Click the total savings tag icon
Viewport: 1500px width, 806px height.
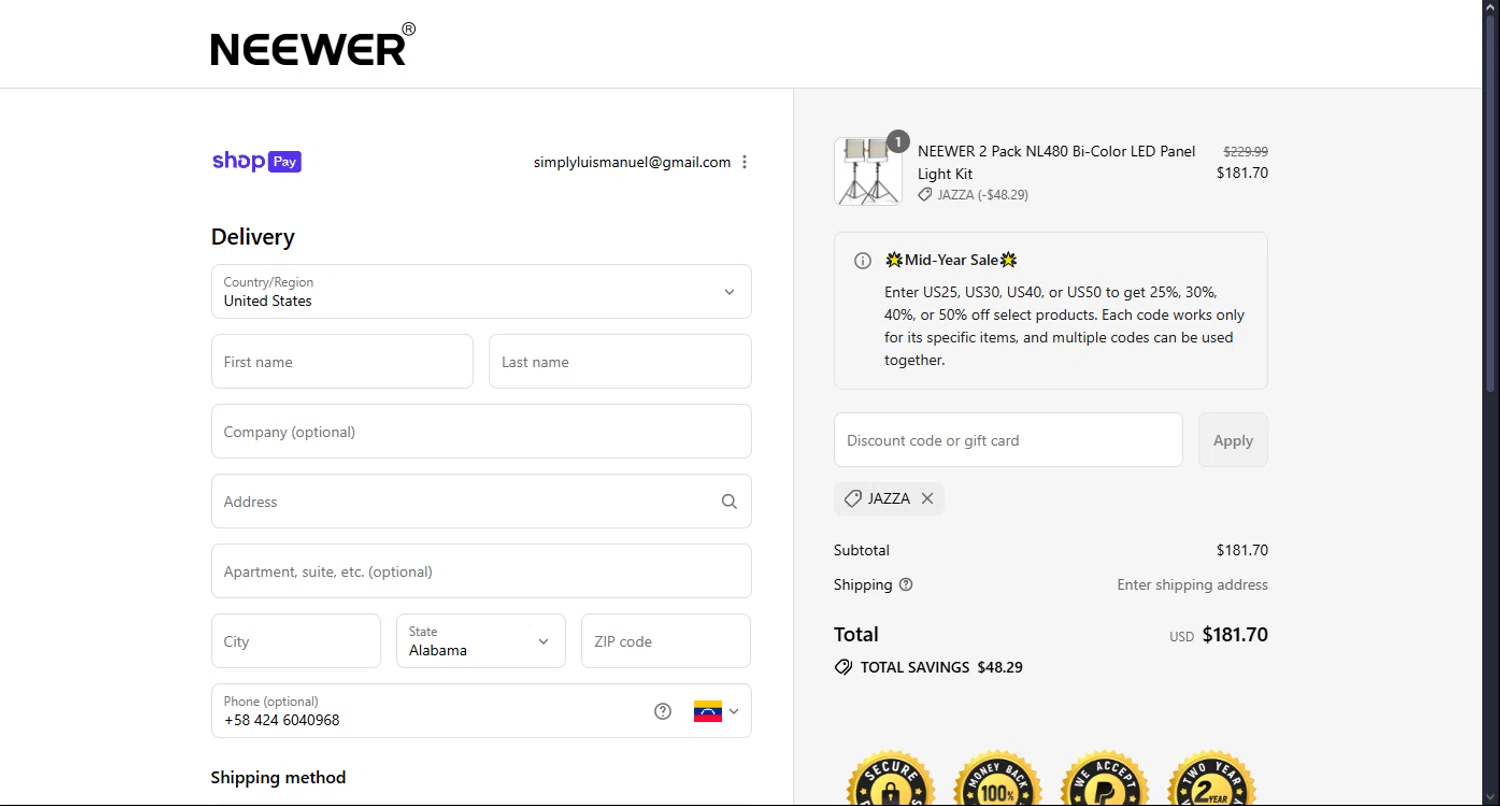[x=843, y=667]
